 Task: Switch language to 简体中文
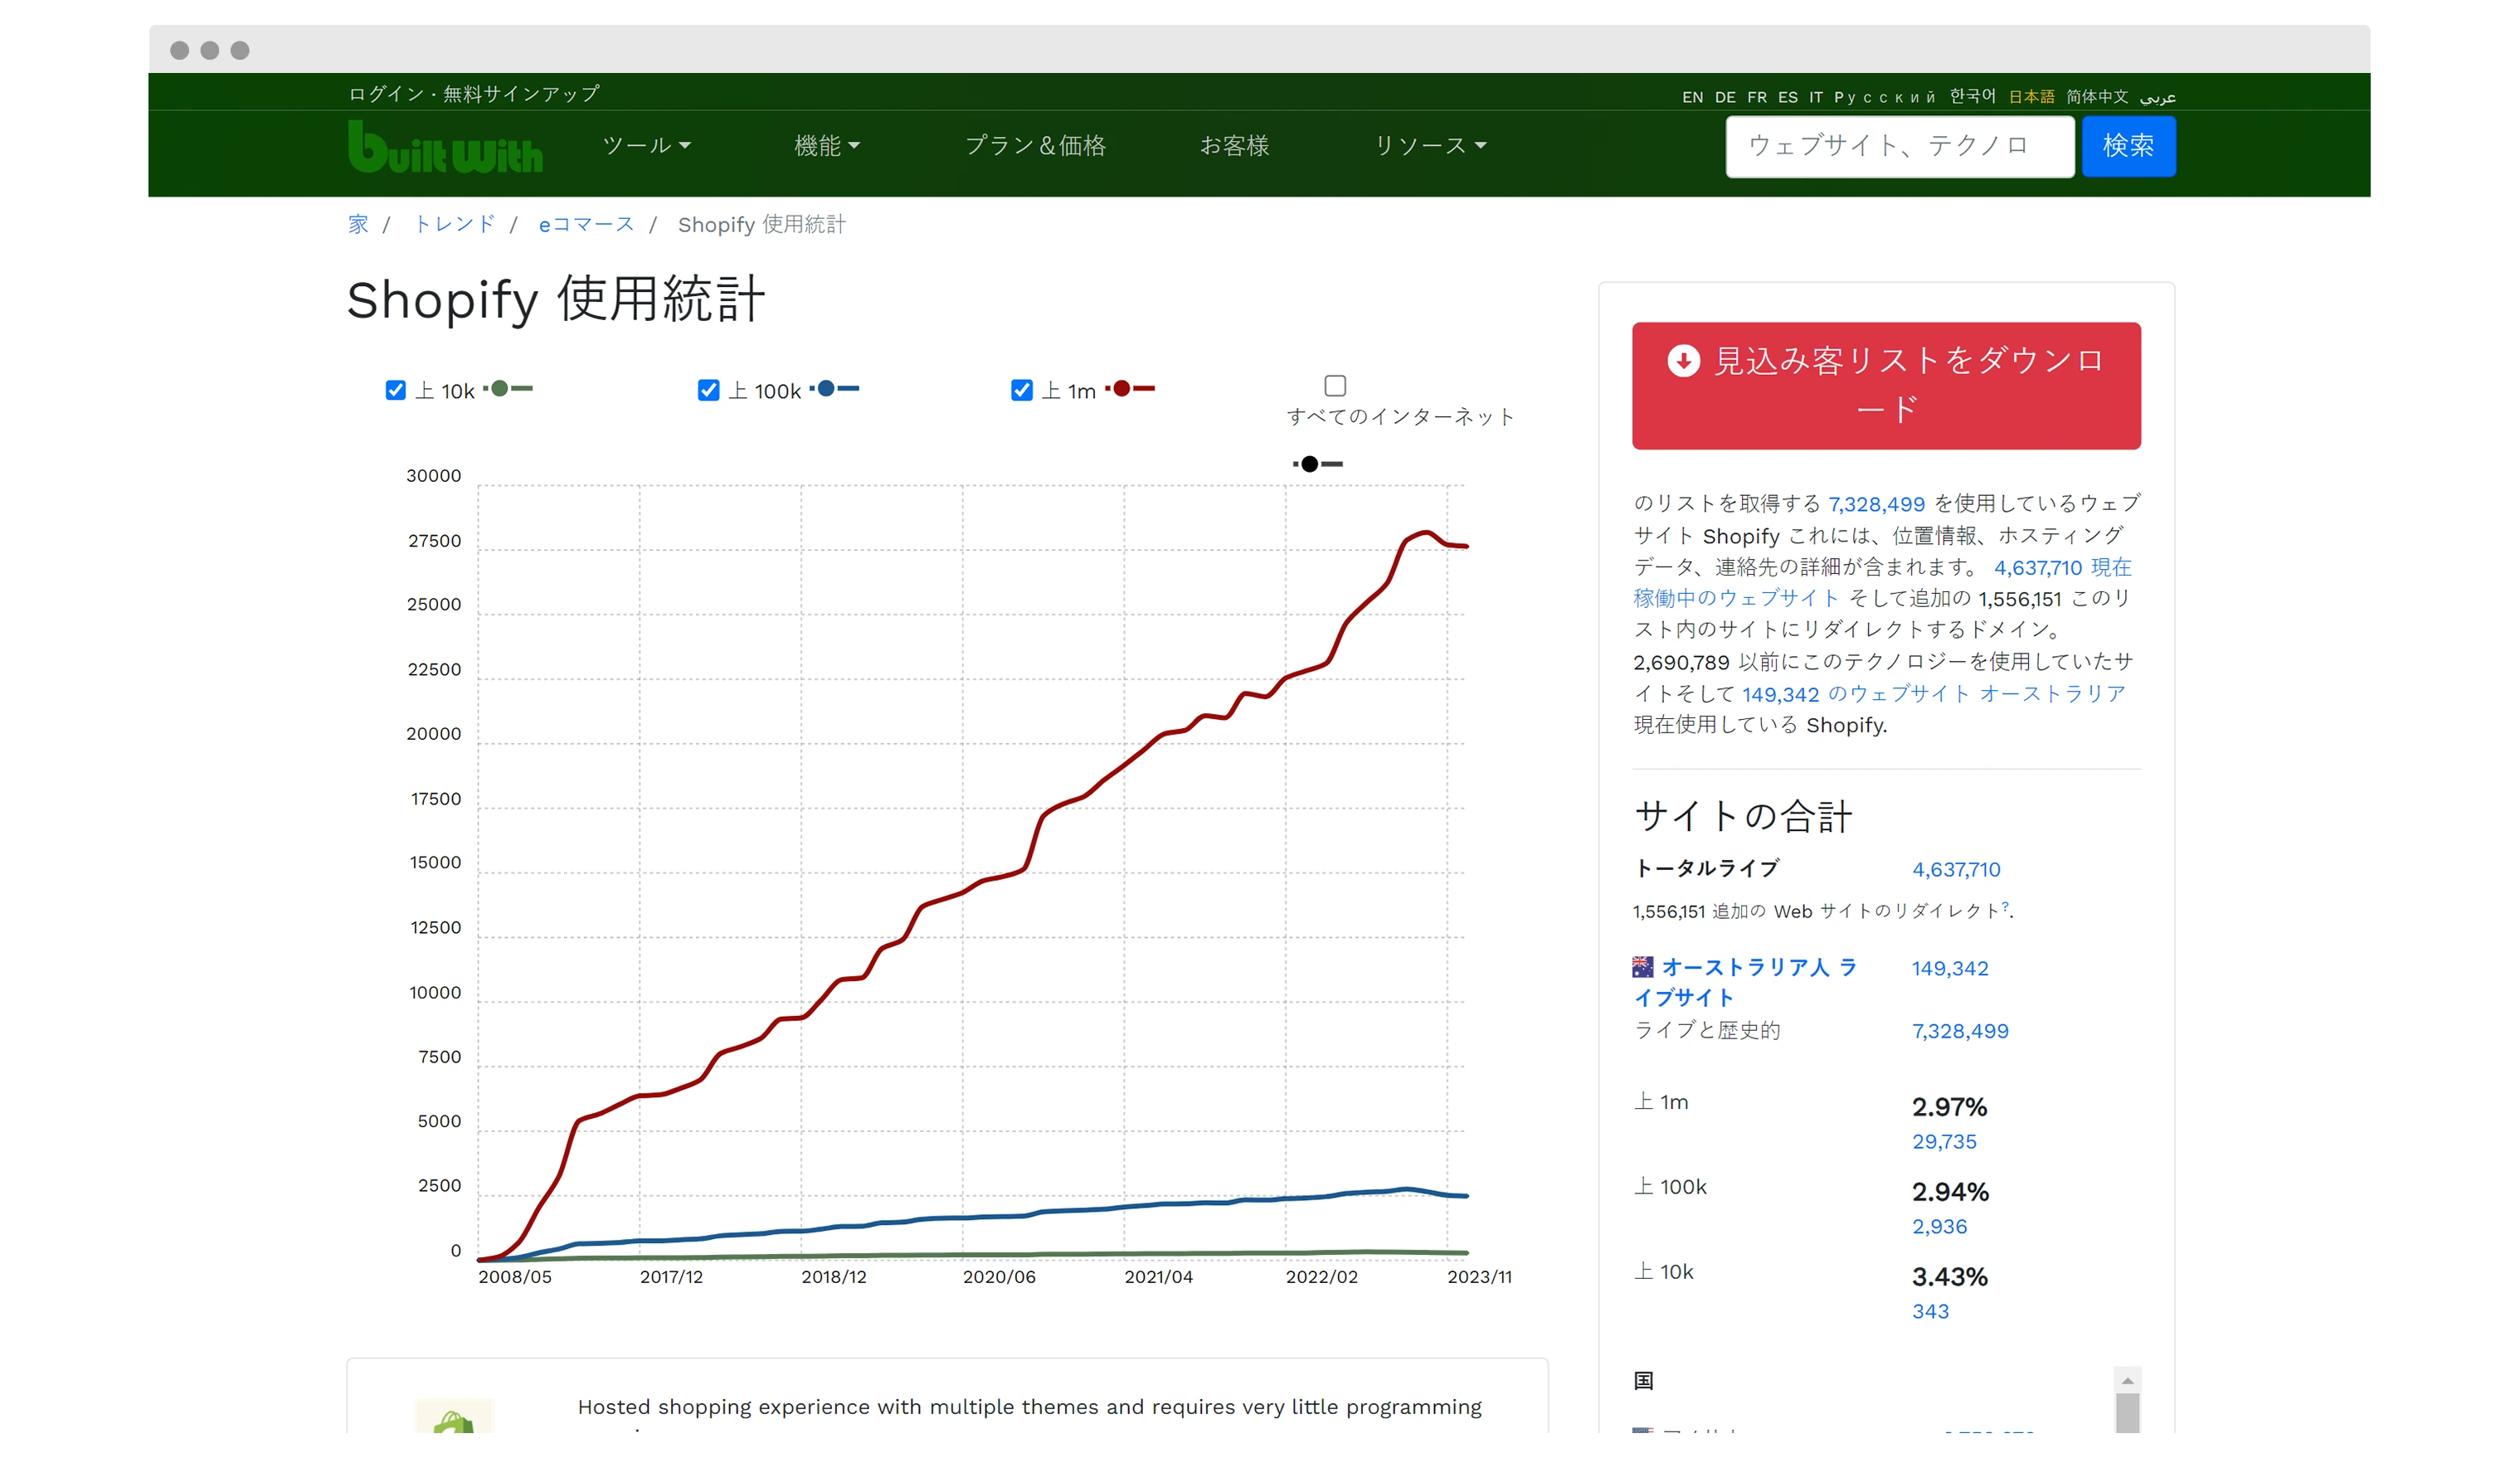click(x=2097, y=97)
